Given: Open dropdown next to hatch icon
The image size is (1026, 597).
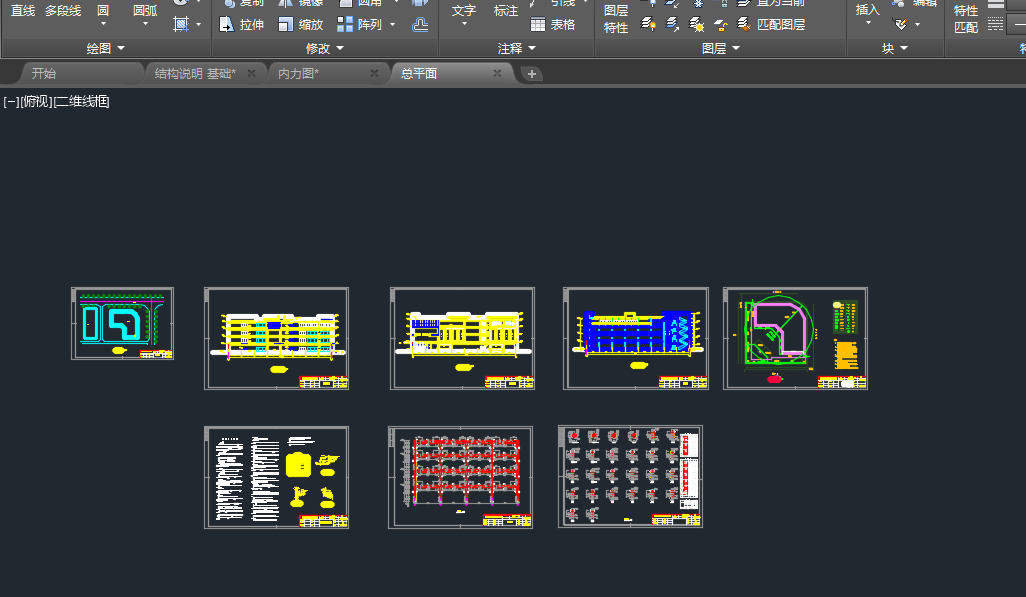Looking at the screenshot, I should tap(198, 24).
